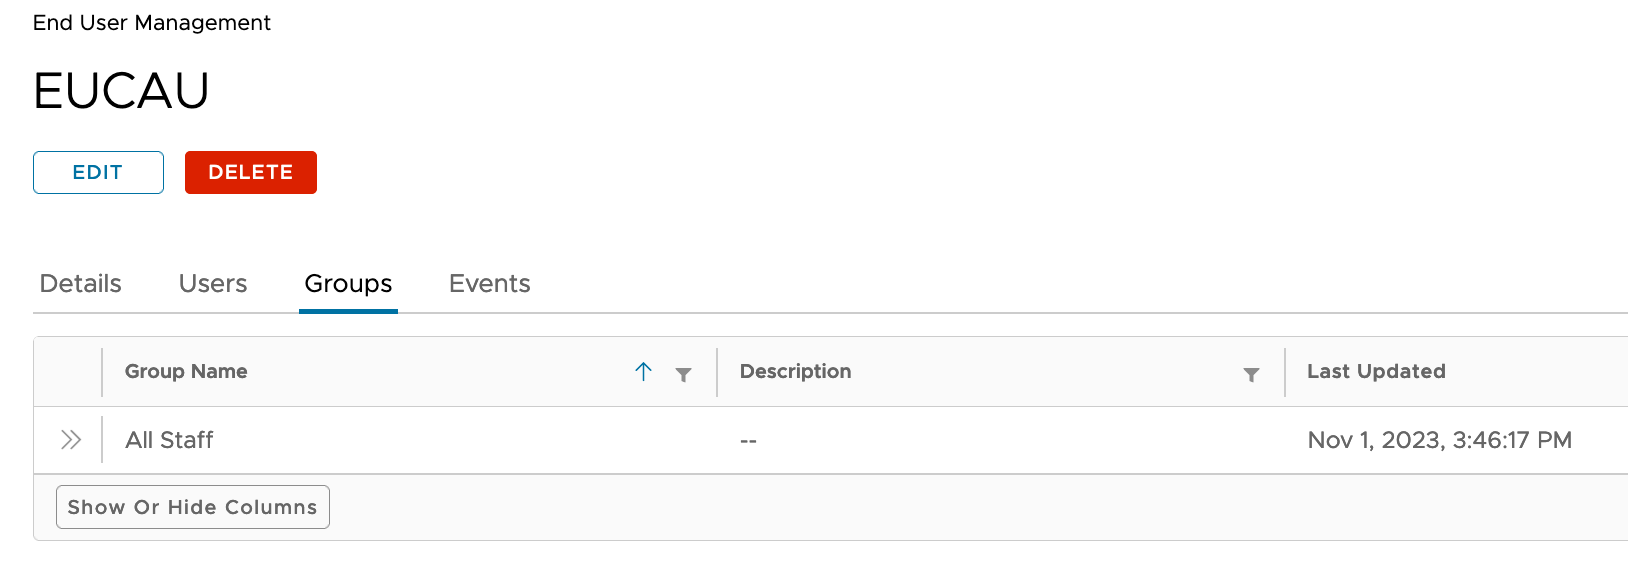Viewport: 1628px width, 562px height.
Task: Click the All Staff description cell
Action: tap(748, 441)
